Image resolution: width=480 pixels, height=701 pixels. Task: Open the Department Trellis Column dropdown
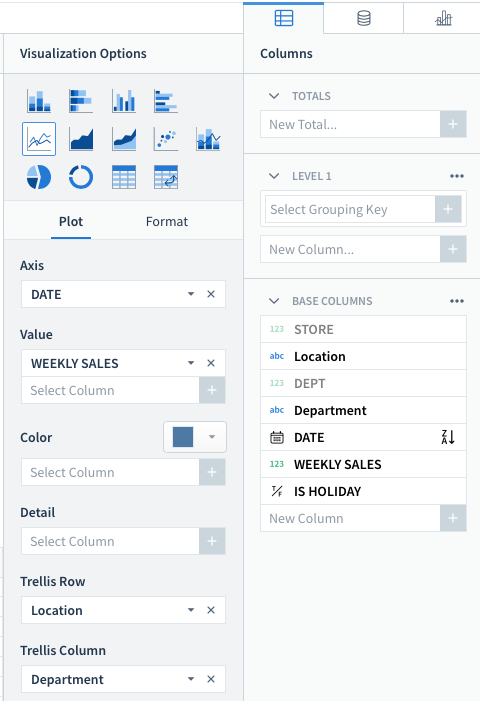(x=191, y=679)
